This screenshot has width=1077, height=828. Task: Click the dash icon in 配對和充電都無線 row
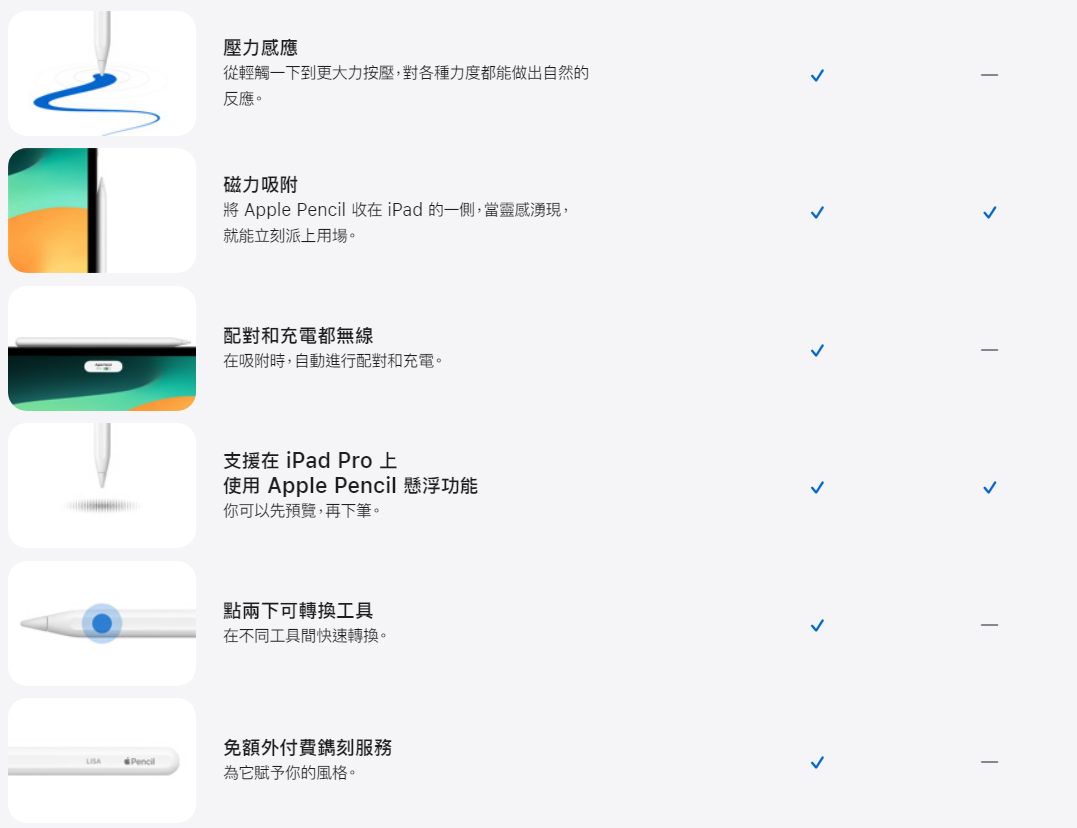click(x=989, y=350)
